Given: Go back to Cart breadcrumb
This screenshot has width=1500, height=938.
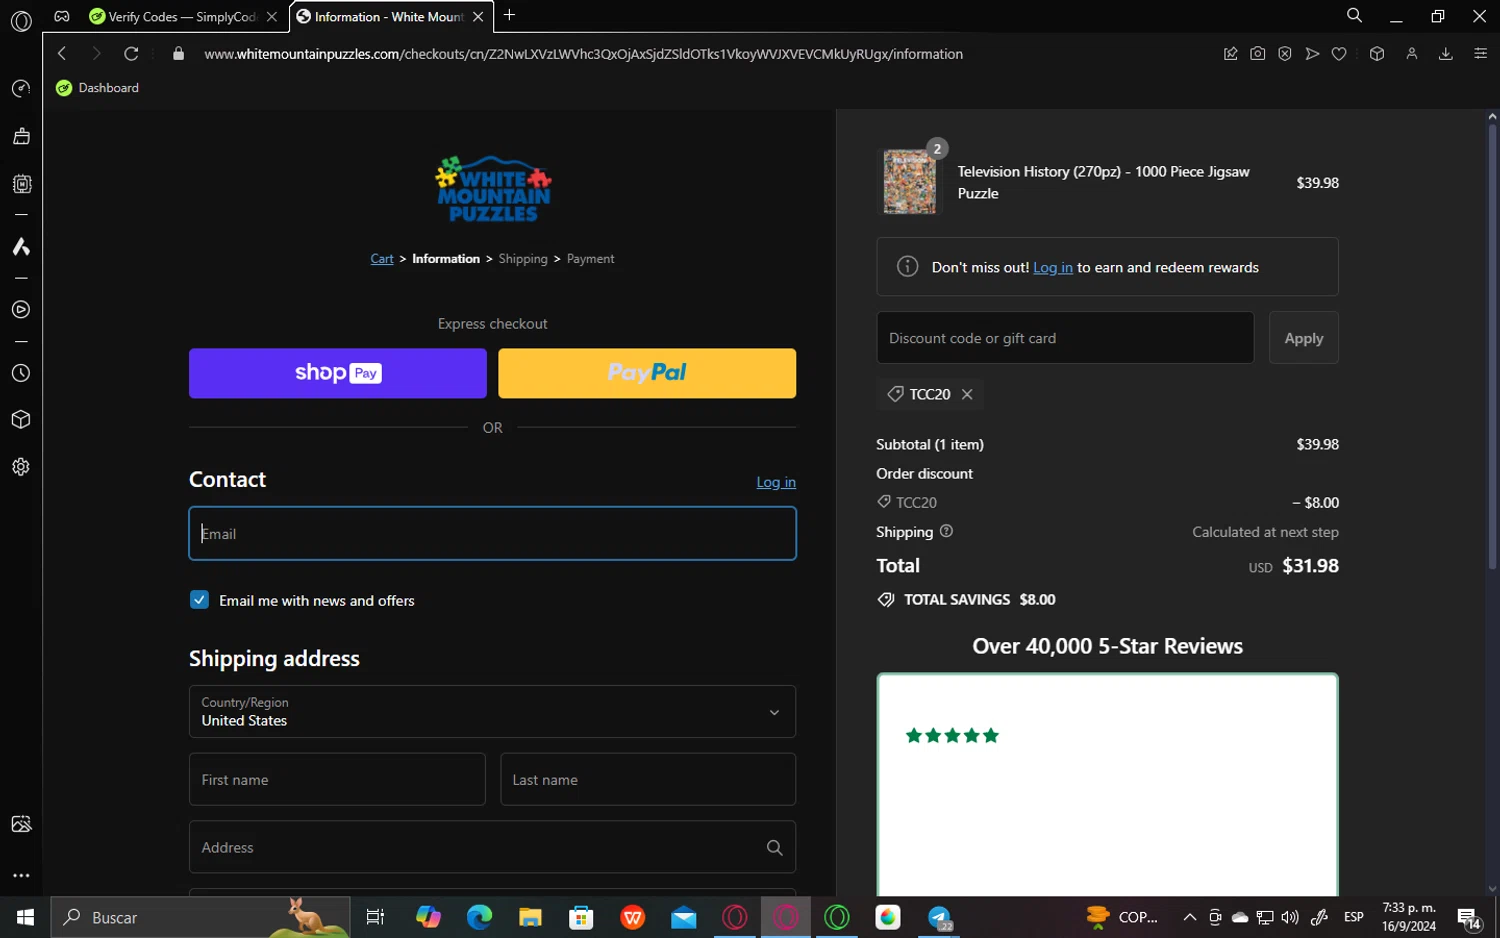Looking at the screenshot, I should [x=382, y=259].
